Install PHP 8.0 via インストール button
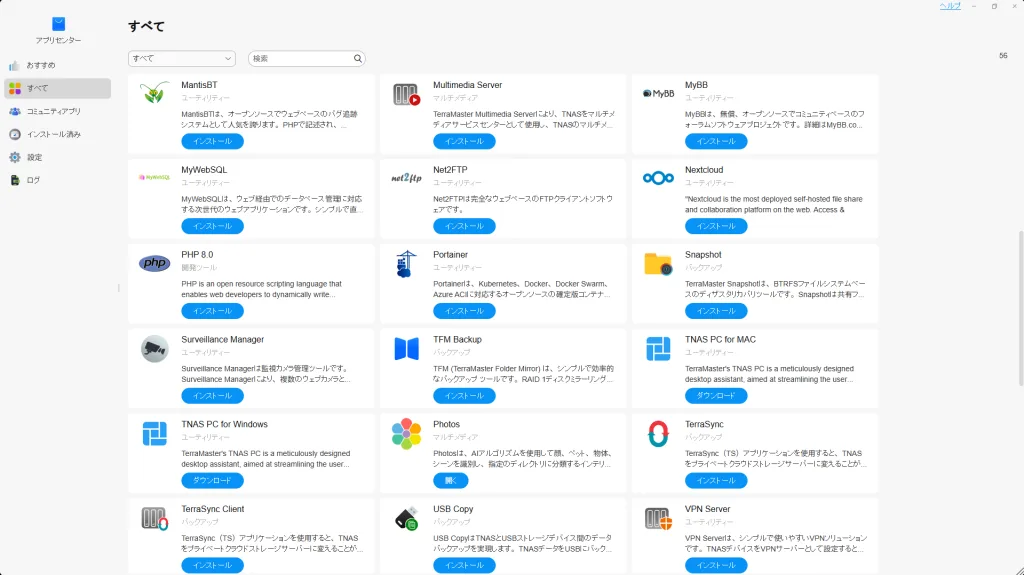 (x=212, y=311)
